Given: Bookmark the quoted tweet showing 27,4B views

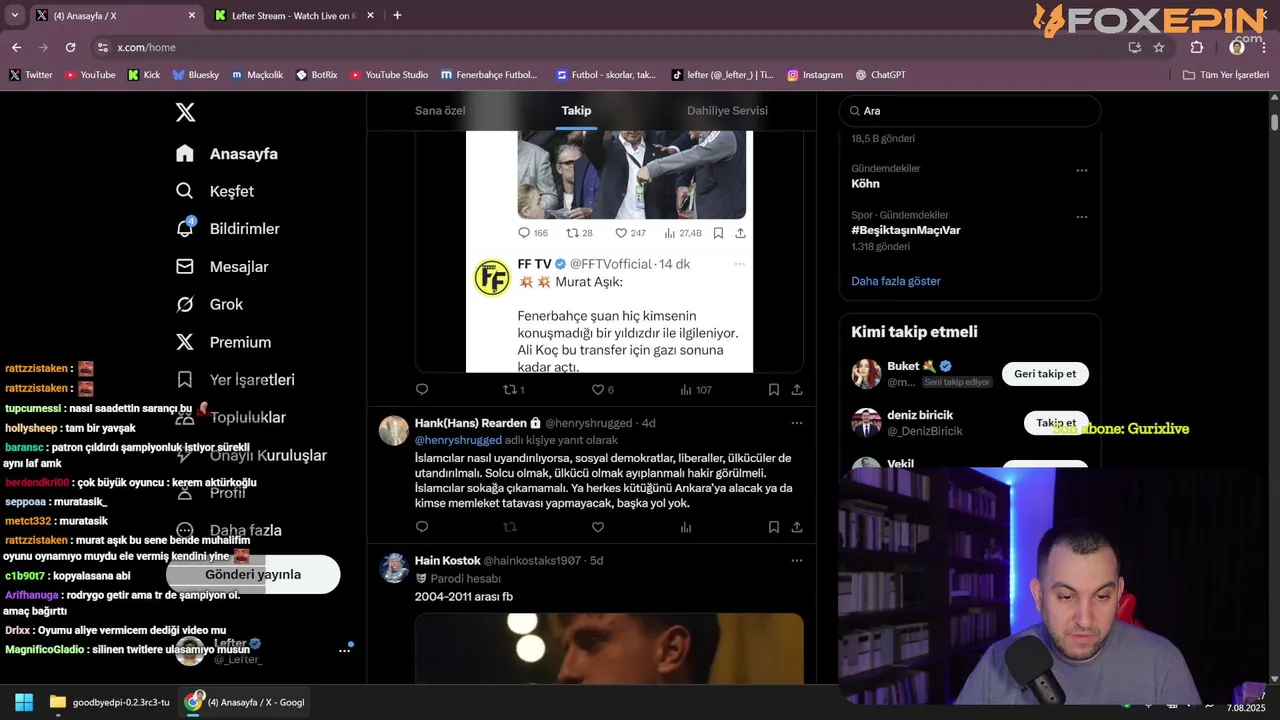Looking at the screenshot, I should (718, 233).
